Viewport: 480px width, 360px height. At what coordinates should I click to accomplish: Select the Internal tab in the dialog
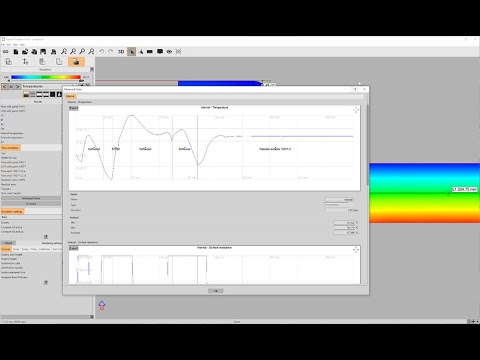(x=70, y=96)
